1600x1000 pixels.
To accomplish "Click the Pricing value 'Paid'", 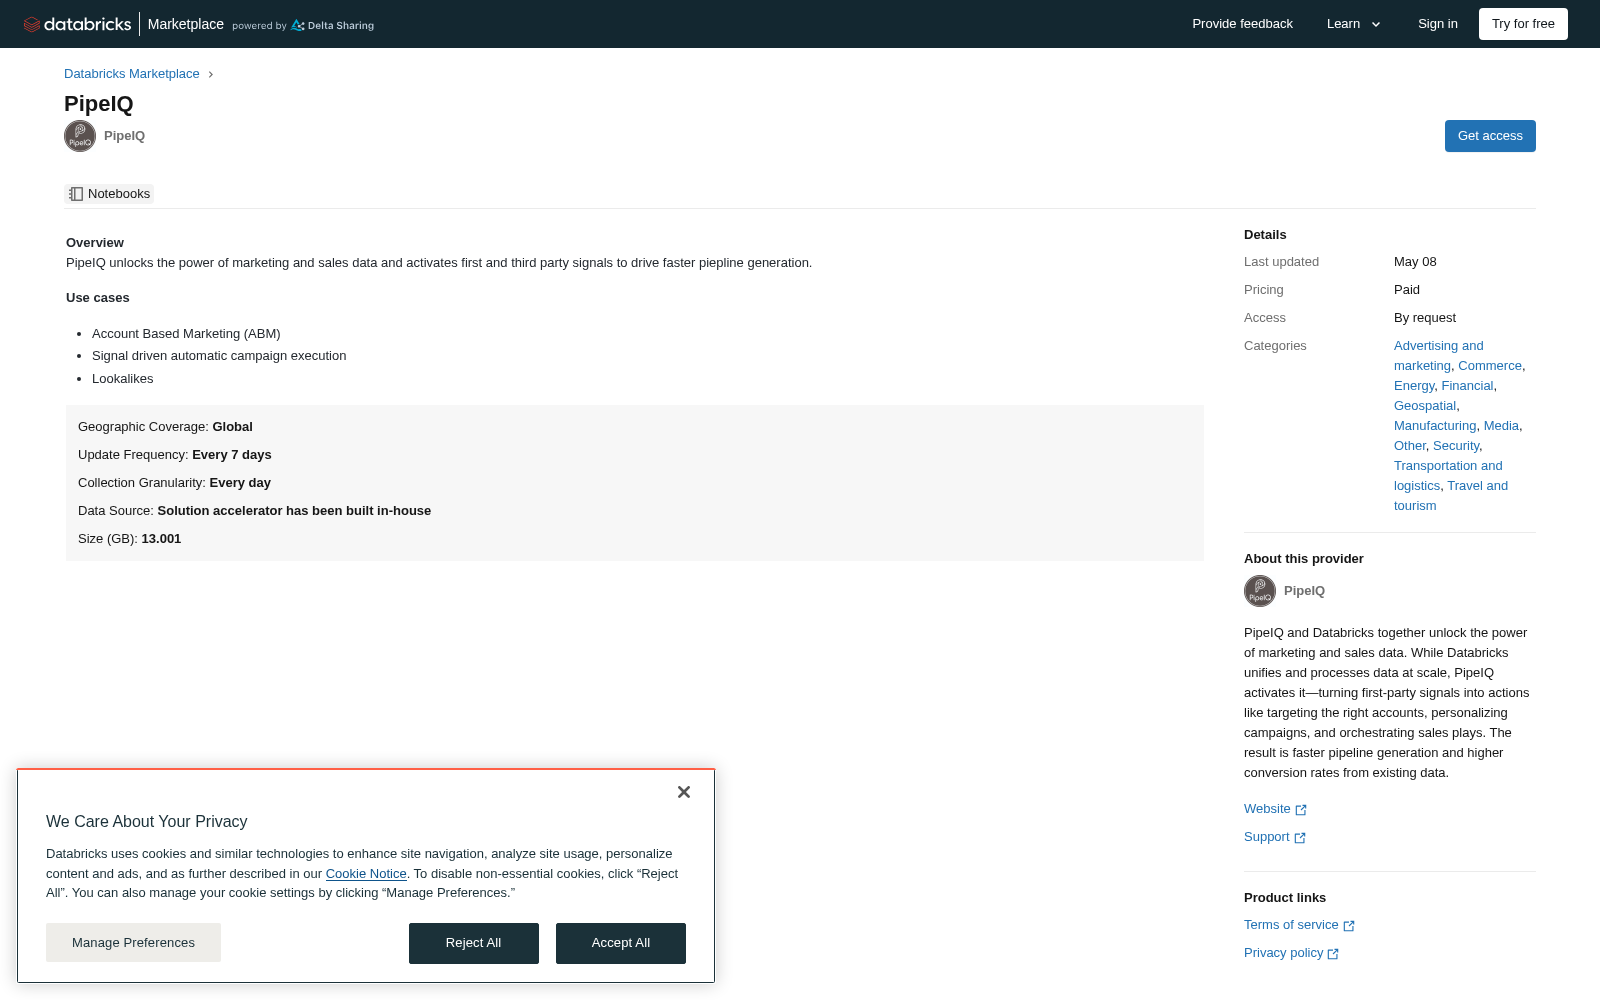I will click(1407, 290).
